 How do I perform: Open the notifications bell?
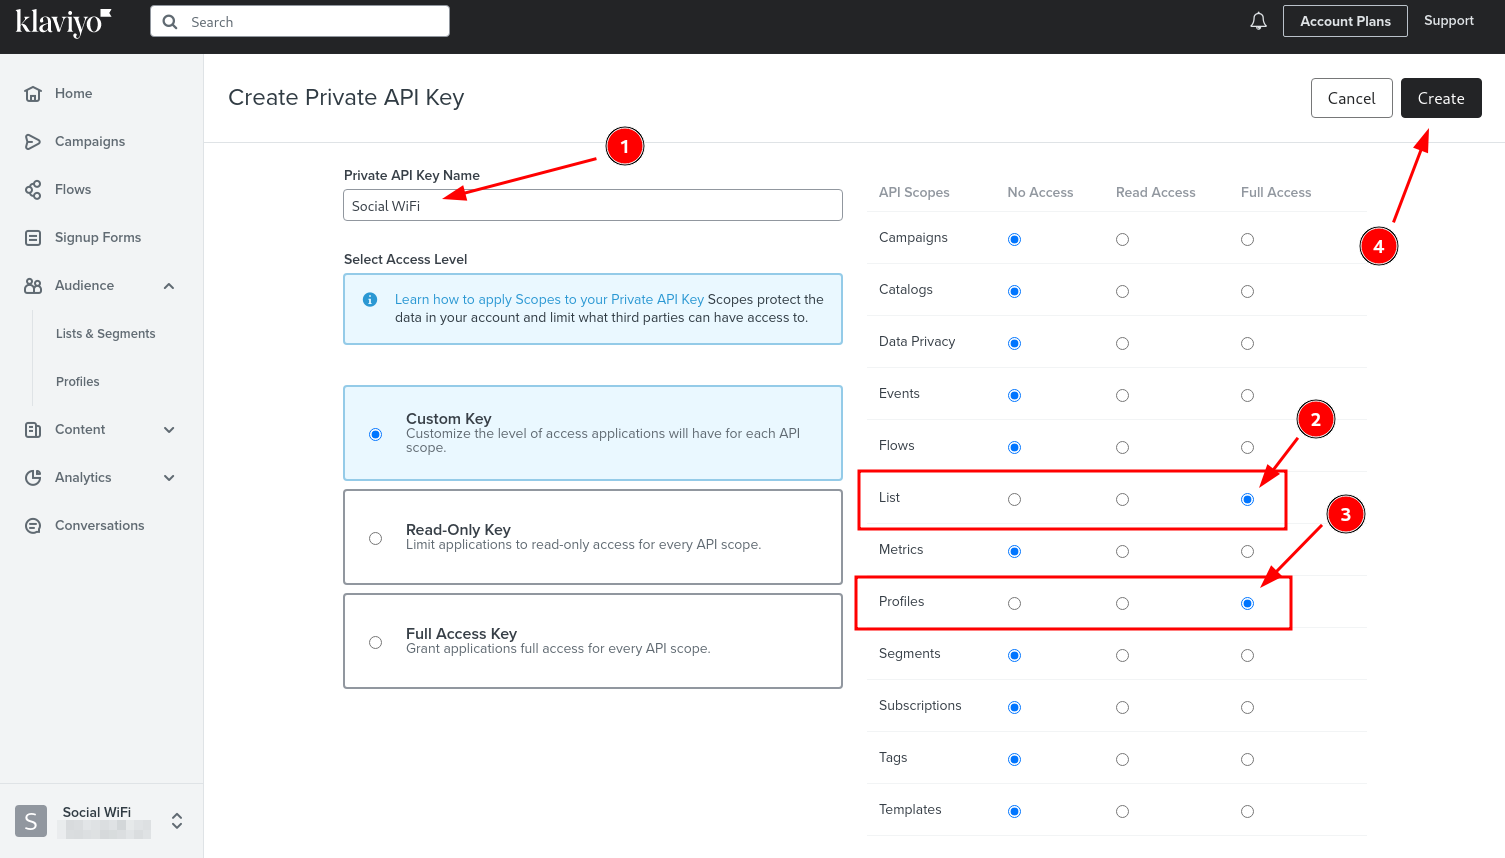(1259, 21)
